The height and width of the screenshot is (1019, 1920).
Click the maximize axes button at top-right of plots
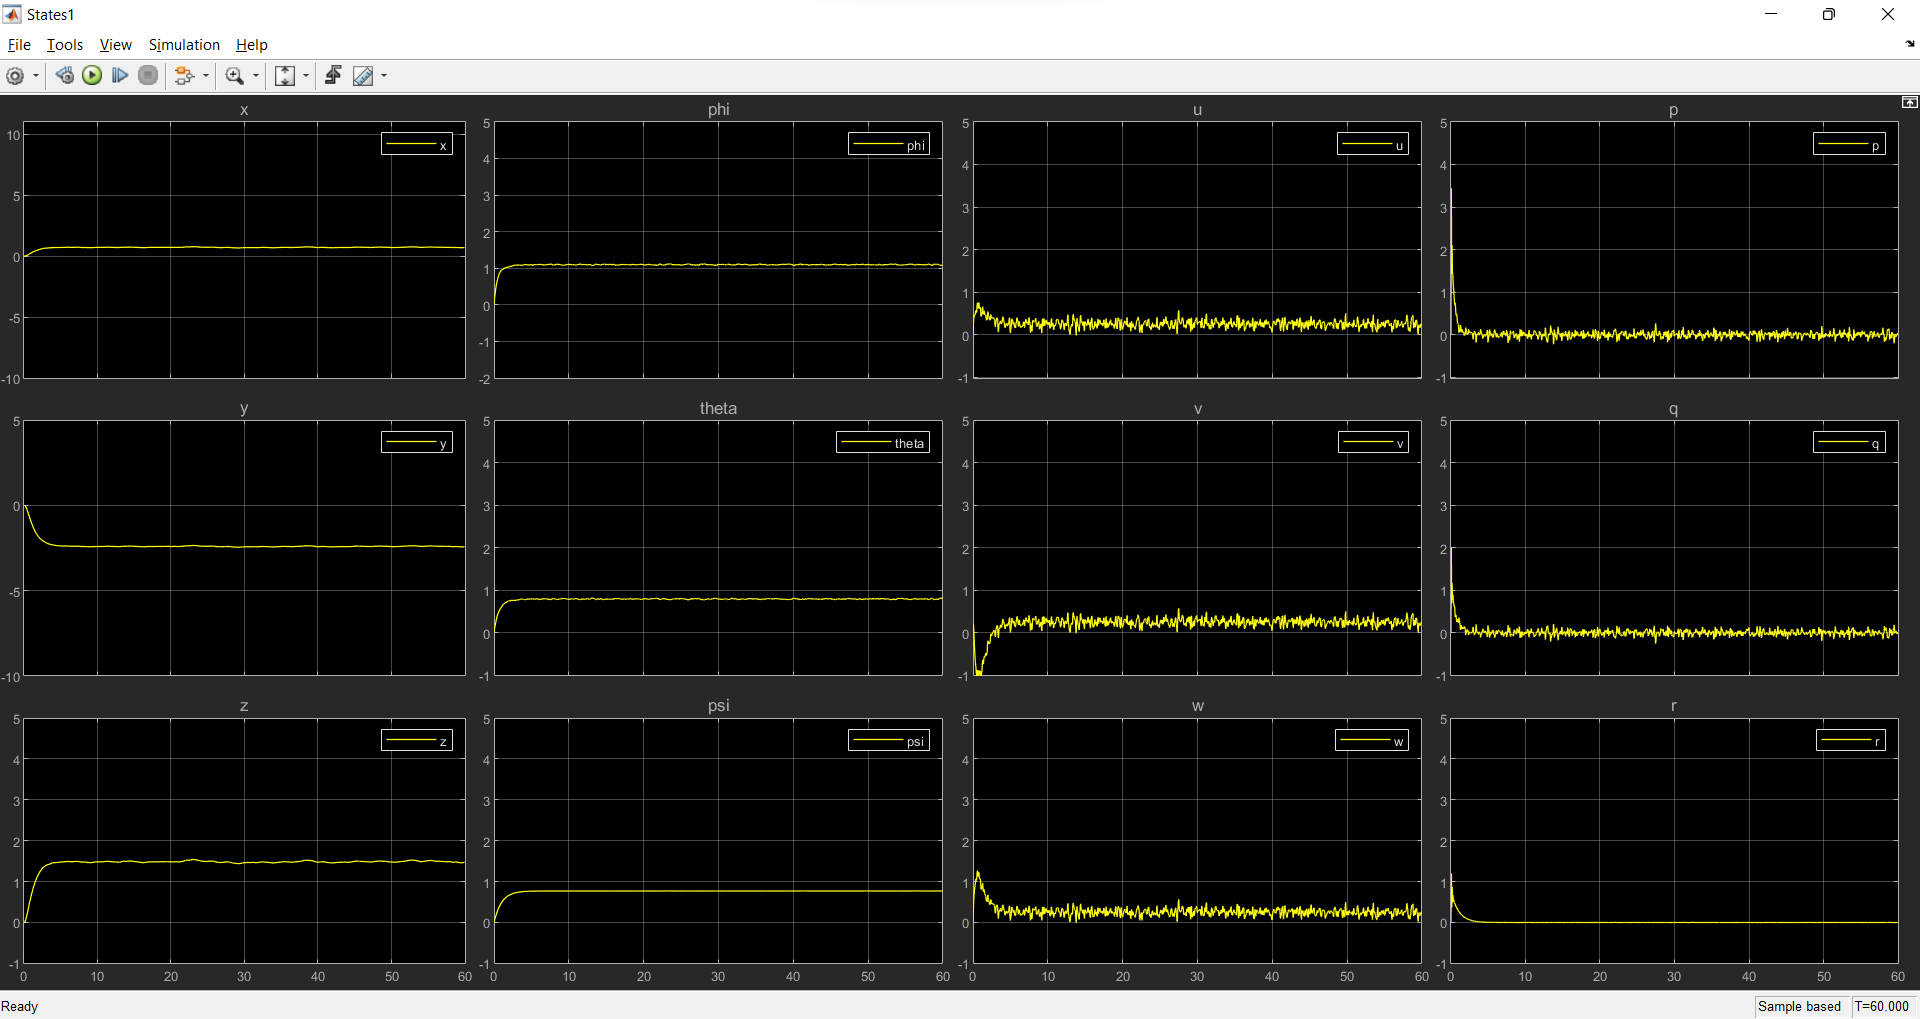coord(1909,103)
